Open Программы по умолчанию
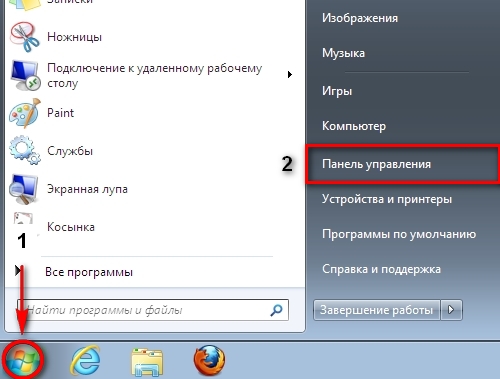This screenshot has width=500, height=379. [399, 234]
